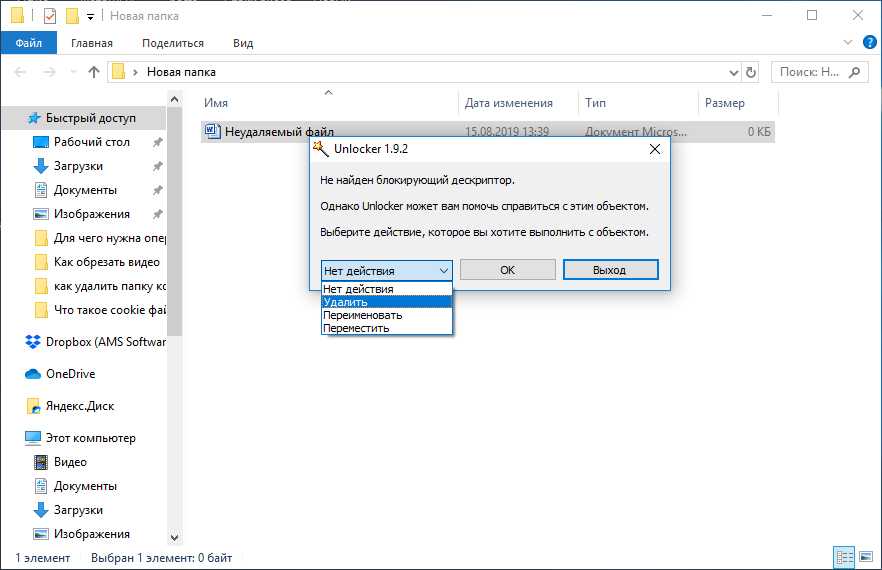Open Быстрый доступ in the sidebar

pos(91,118)
